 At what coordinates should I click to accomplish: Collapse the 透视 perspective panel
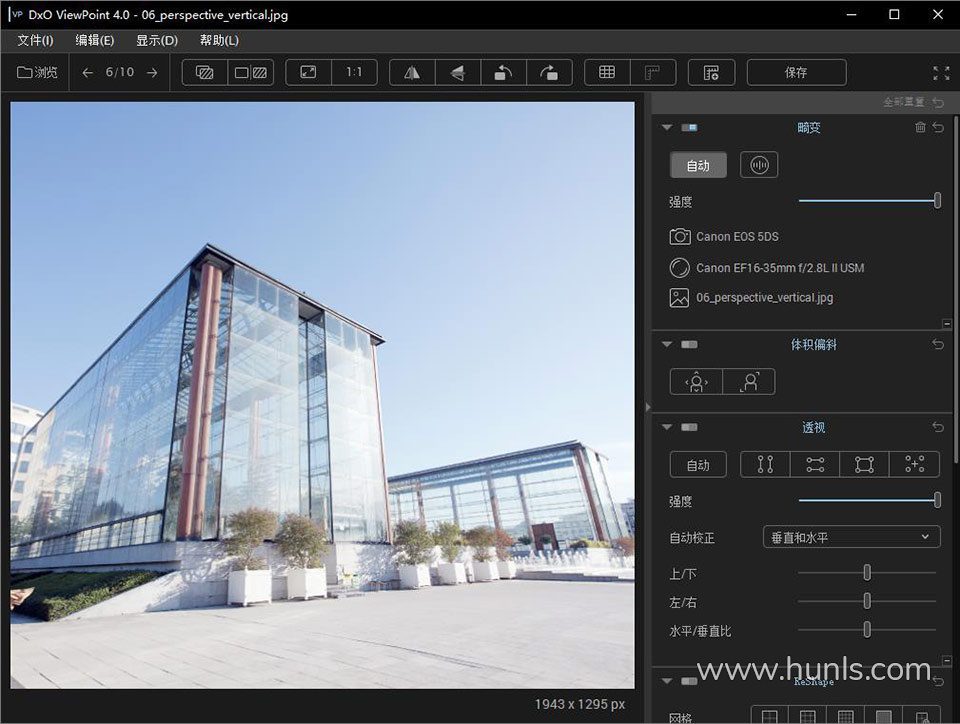[667, 427]
